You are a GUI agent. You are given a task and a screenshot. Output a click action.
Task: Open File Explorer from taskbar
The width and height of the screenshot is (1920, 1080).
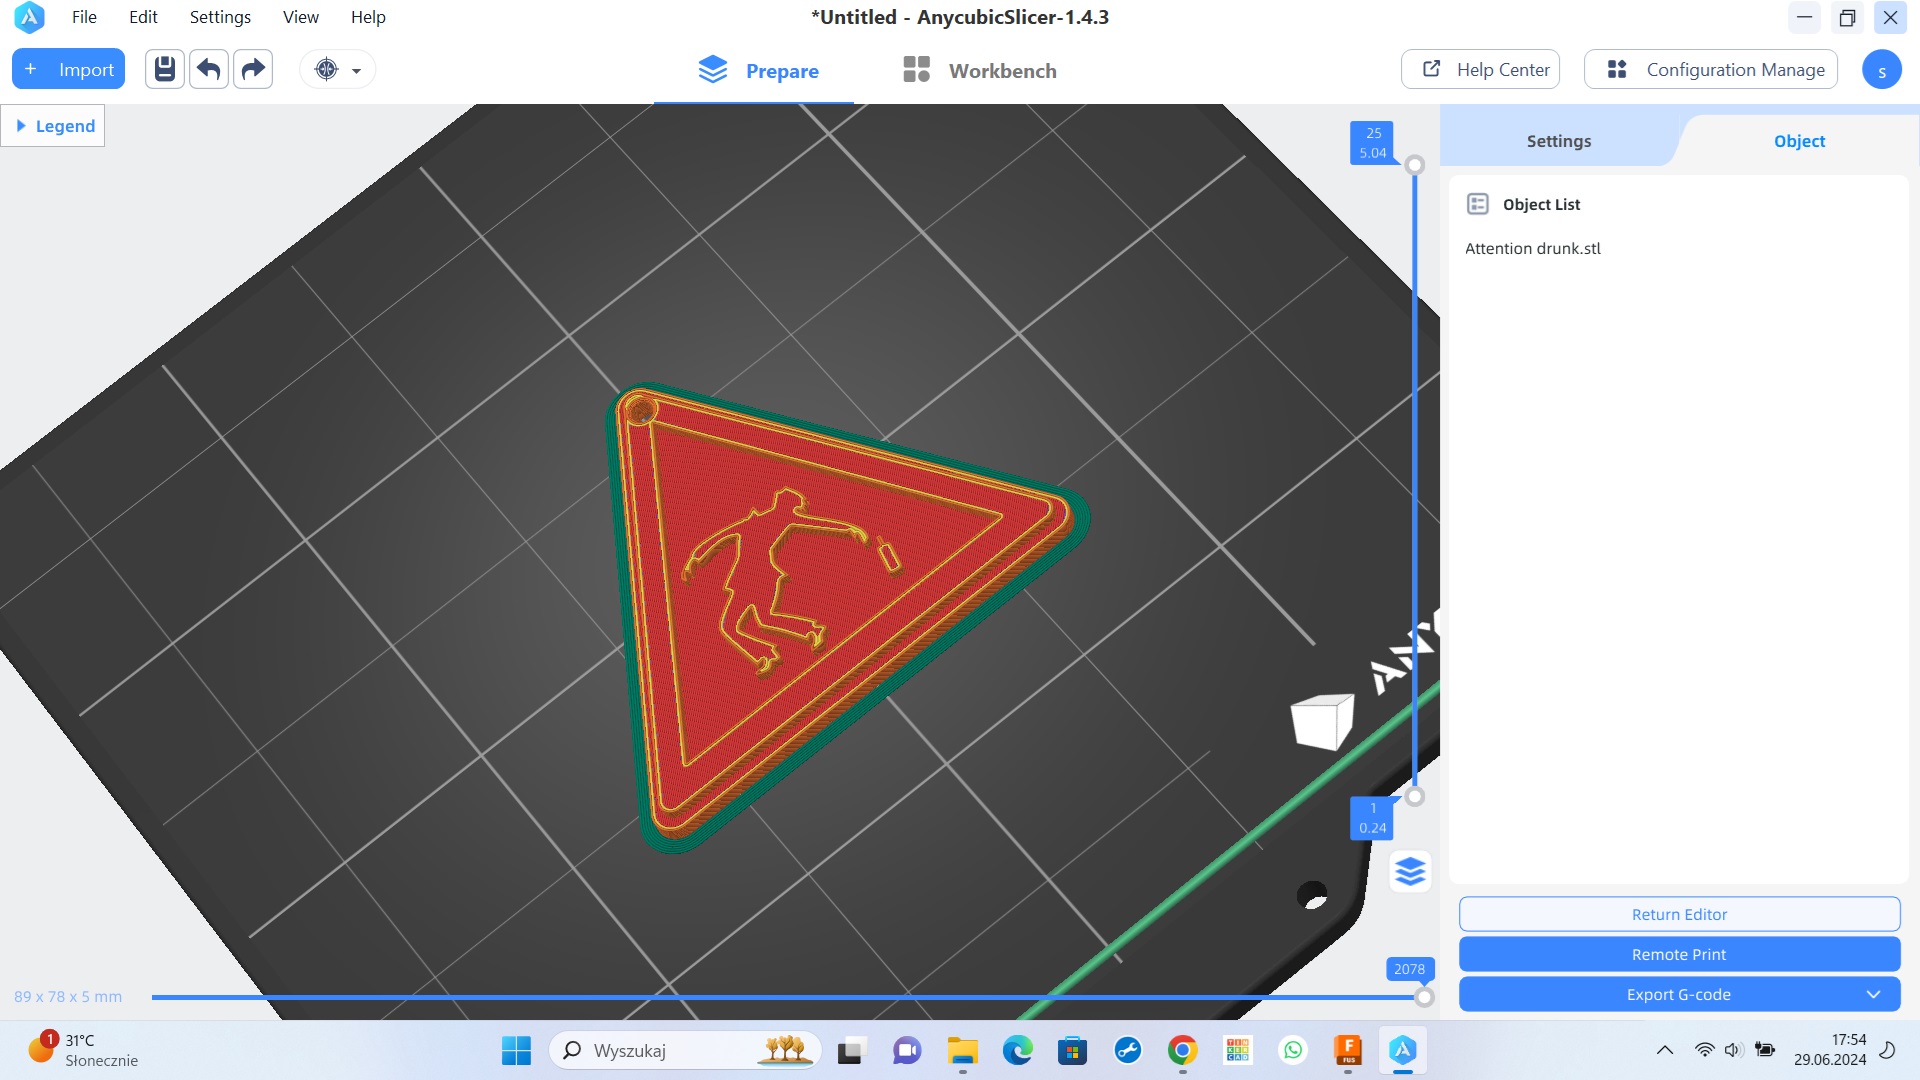click(x=962, y=1050)
